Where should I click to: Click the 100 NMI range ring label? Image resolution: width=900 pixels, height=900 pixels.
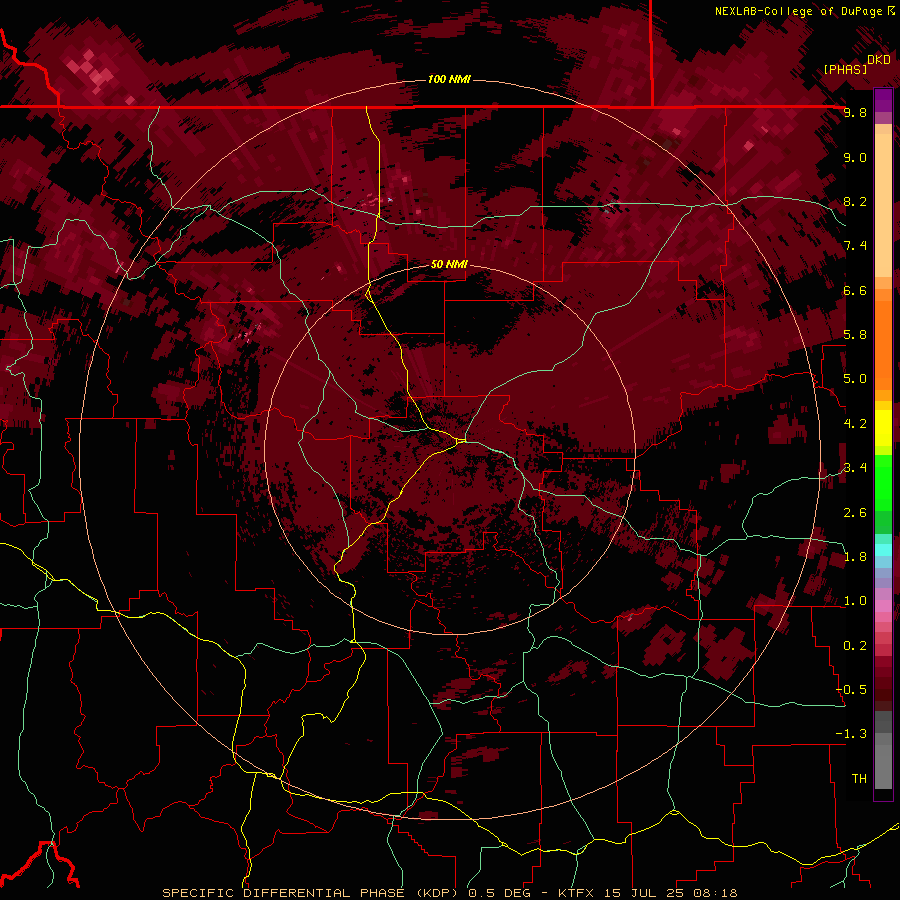click(449, 79)
